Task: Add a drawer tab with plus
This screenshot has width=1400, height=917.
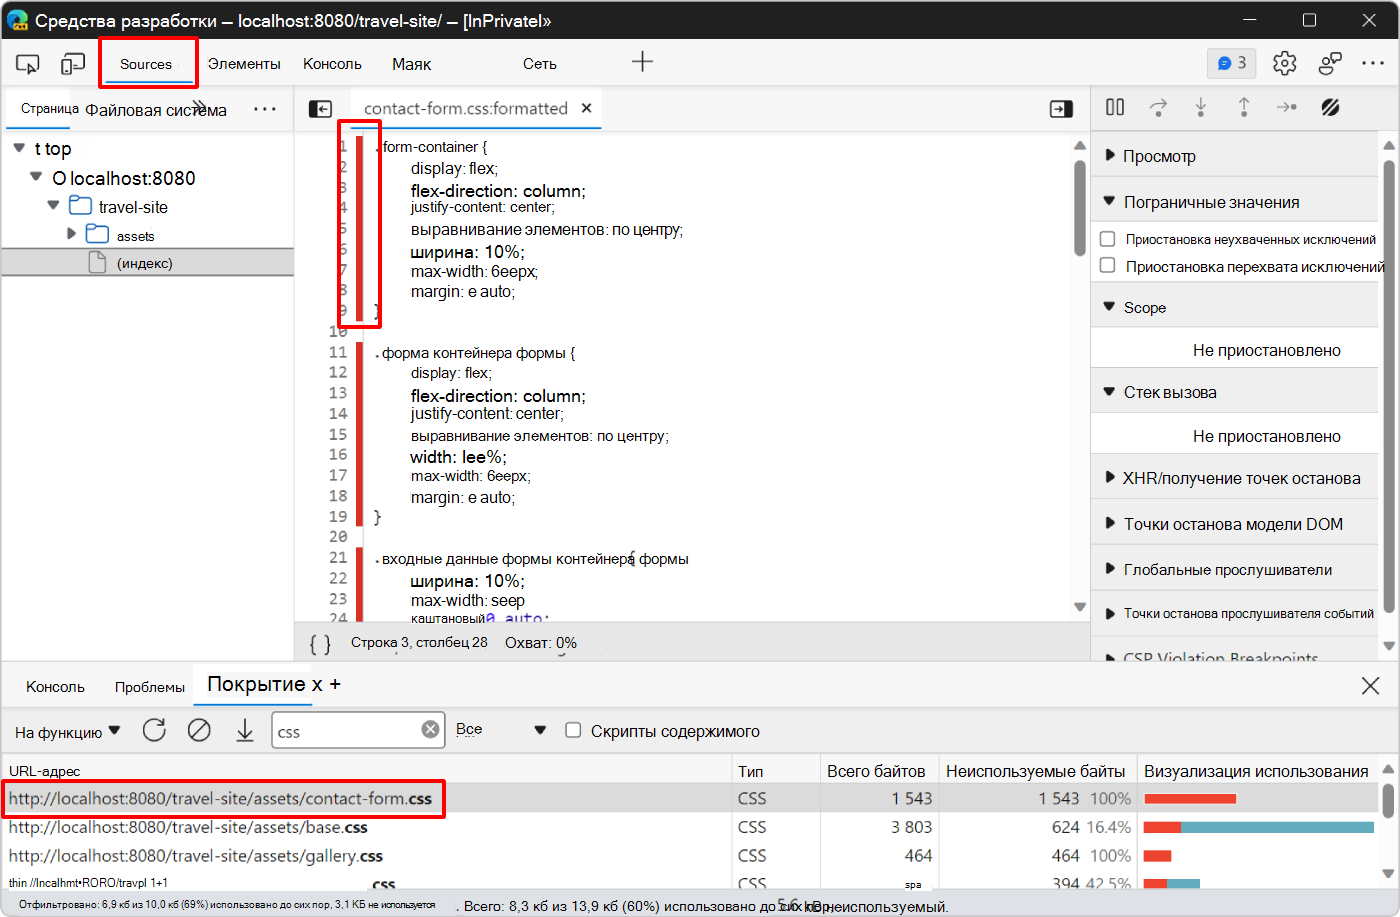Action: pyautogui.click(x=335, y=684)
